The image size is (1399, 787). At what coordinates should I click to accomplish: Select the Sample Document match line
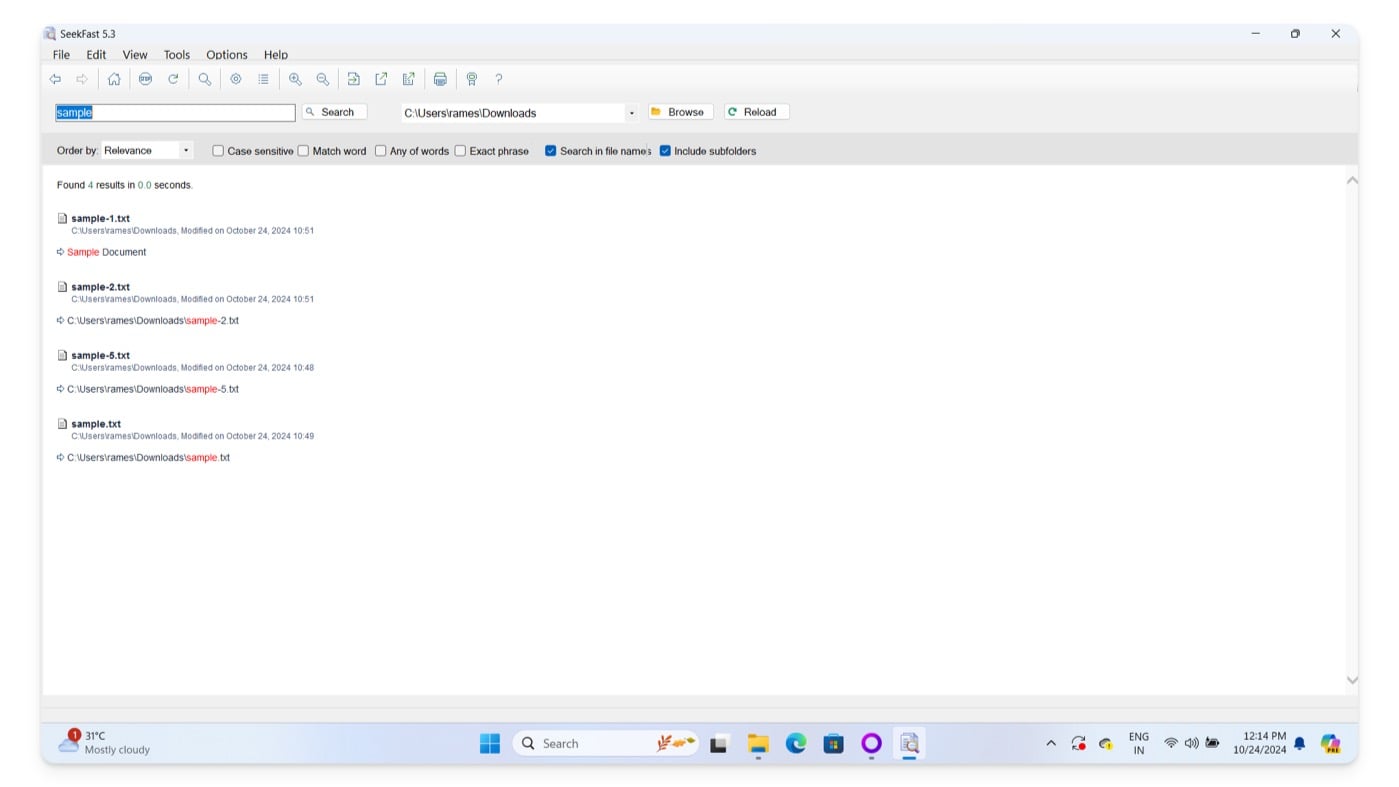[106, 252]
